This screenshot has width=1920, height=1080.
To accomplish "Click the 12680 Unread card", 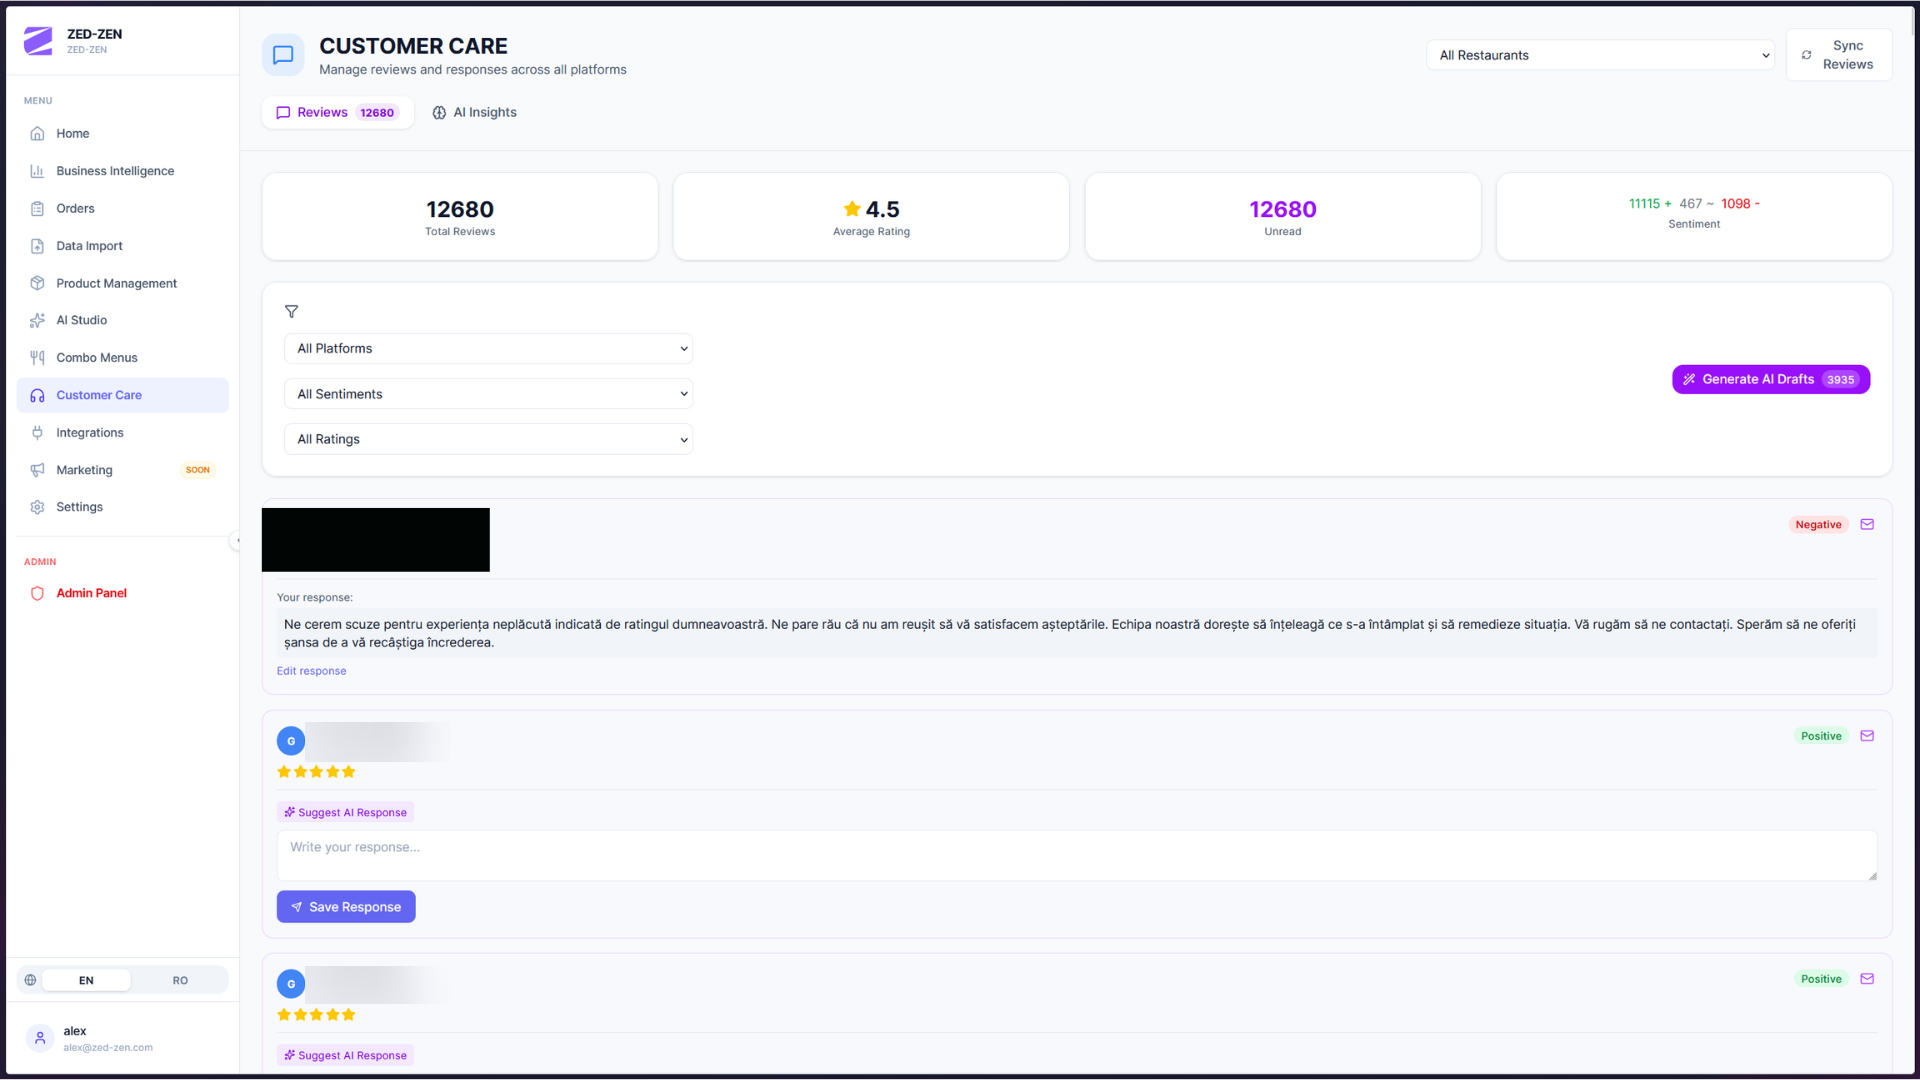I will click(1283, 217).
